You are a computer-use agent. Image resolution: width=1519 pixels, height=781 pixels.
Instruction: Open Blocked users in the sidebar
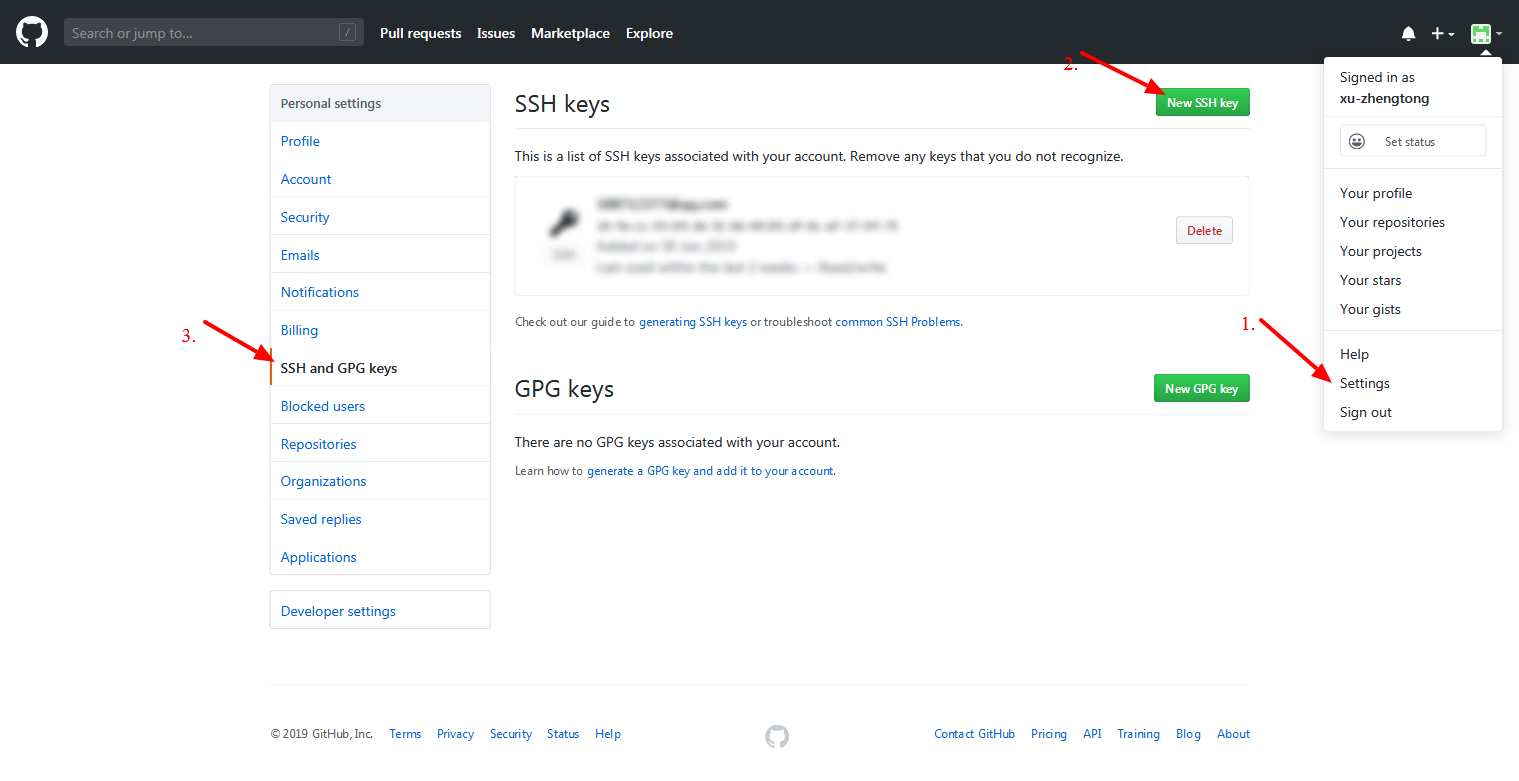click(x=380, y=406)
